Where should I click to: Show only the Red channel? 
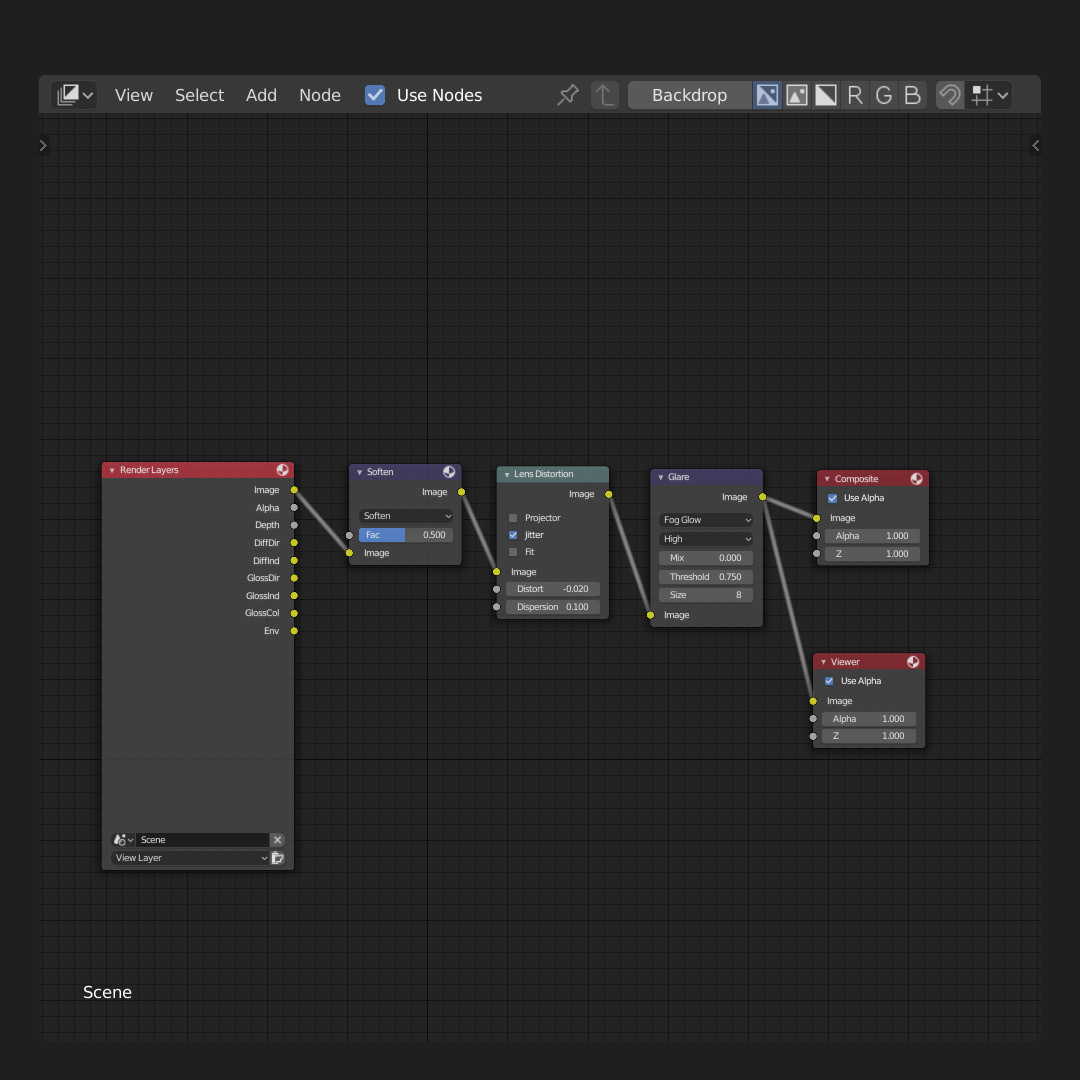(855, 95)
